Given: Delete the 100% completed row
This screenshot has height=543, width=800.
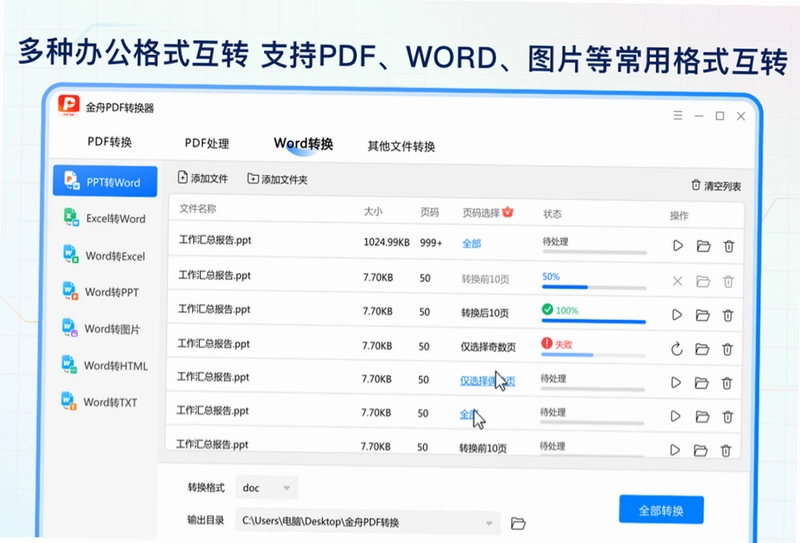Looking at the screenshot, I should point(728,315).
